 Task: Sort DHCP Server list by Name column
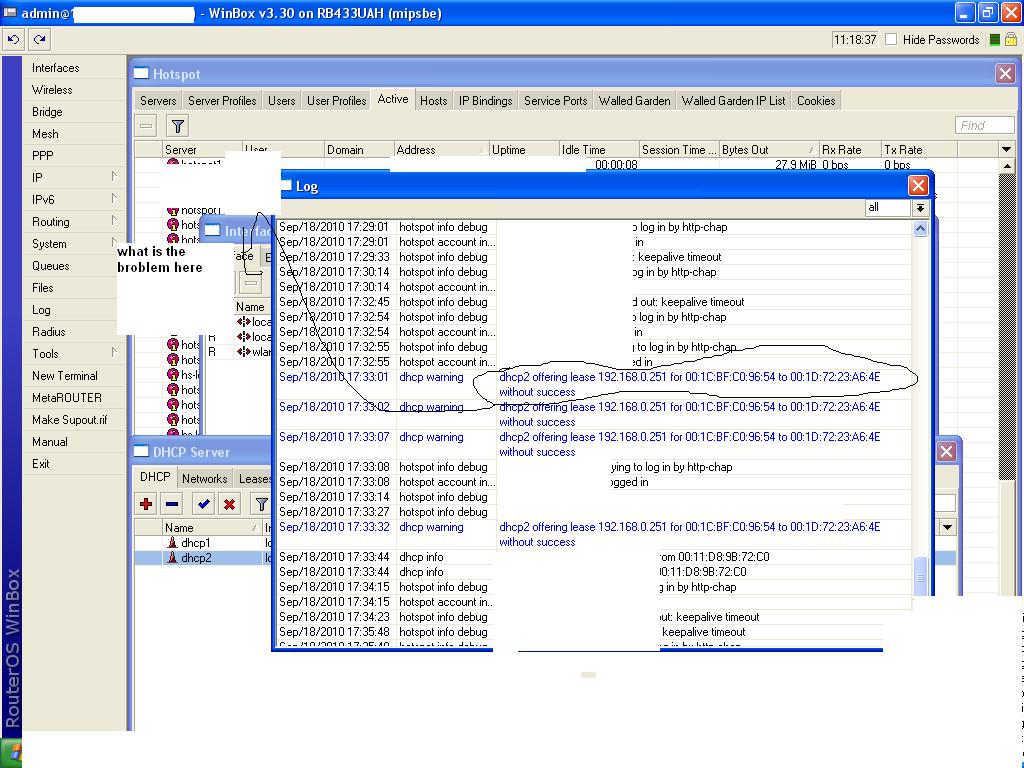click(212, 528)
